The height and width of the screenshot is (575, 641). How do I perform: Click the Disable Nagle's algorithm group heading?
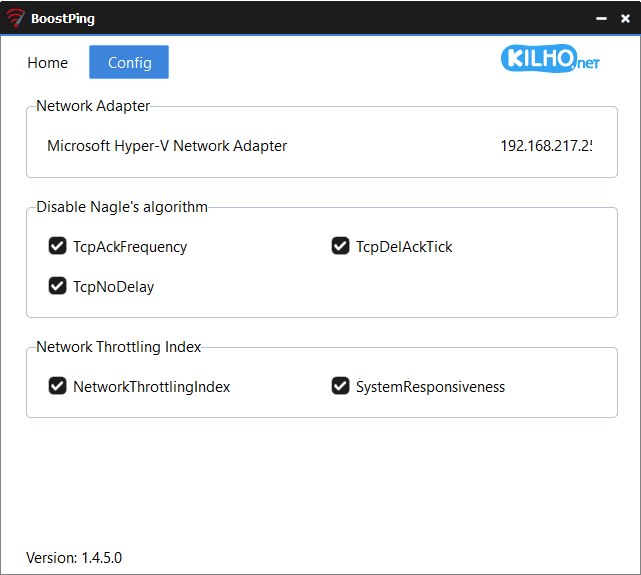pos(122,207)
